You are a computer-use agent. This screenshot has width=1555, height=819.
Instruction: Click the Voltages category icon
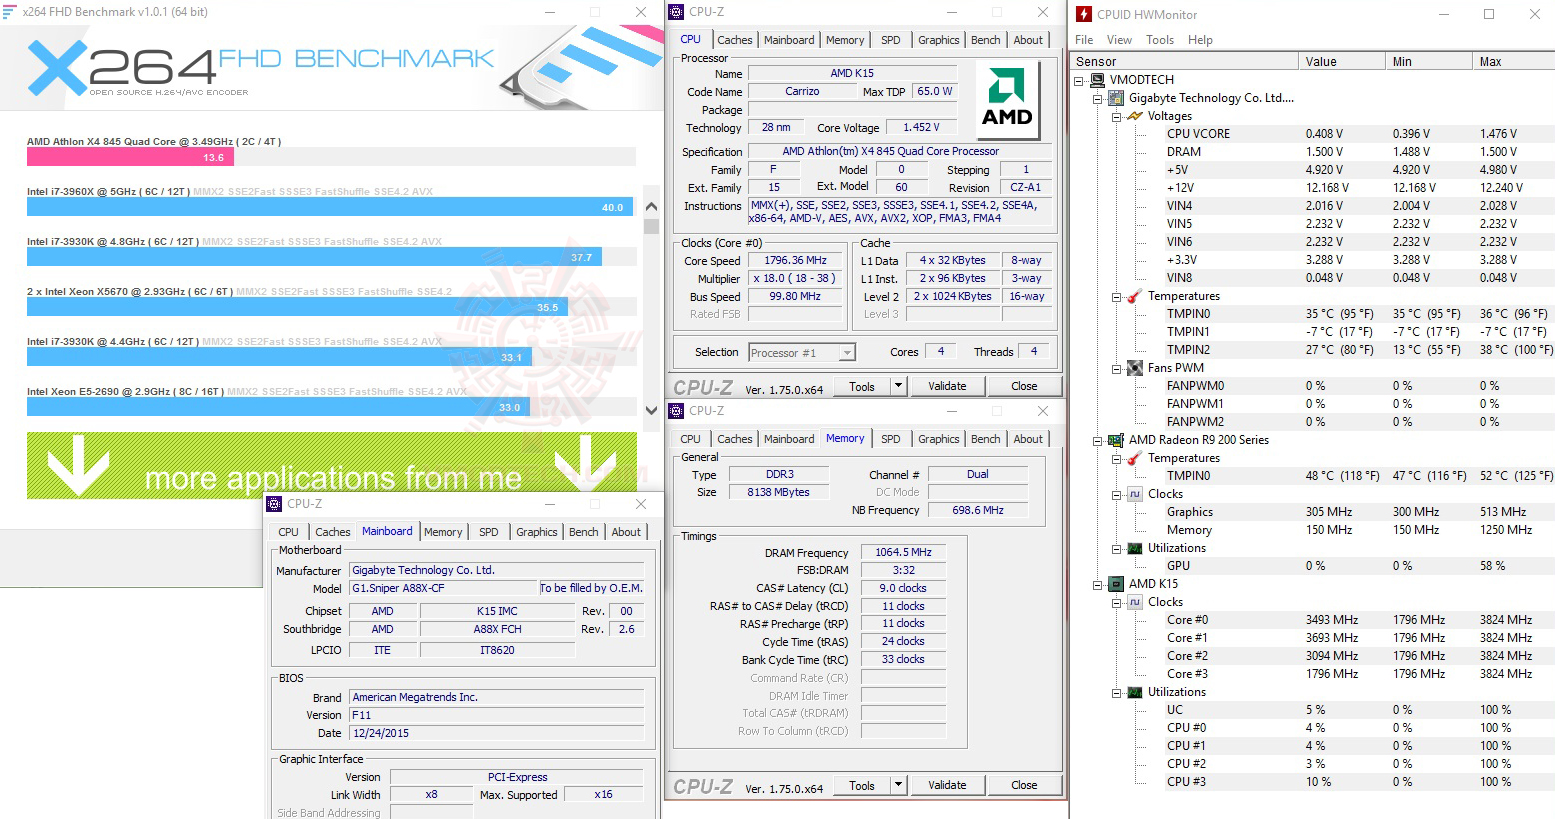pyautogui.click(x=1135, y=116)
